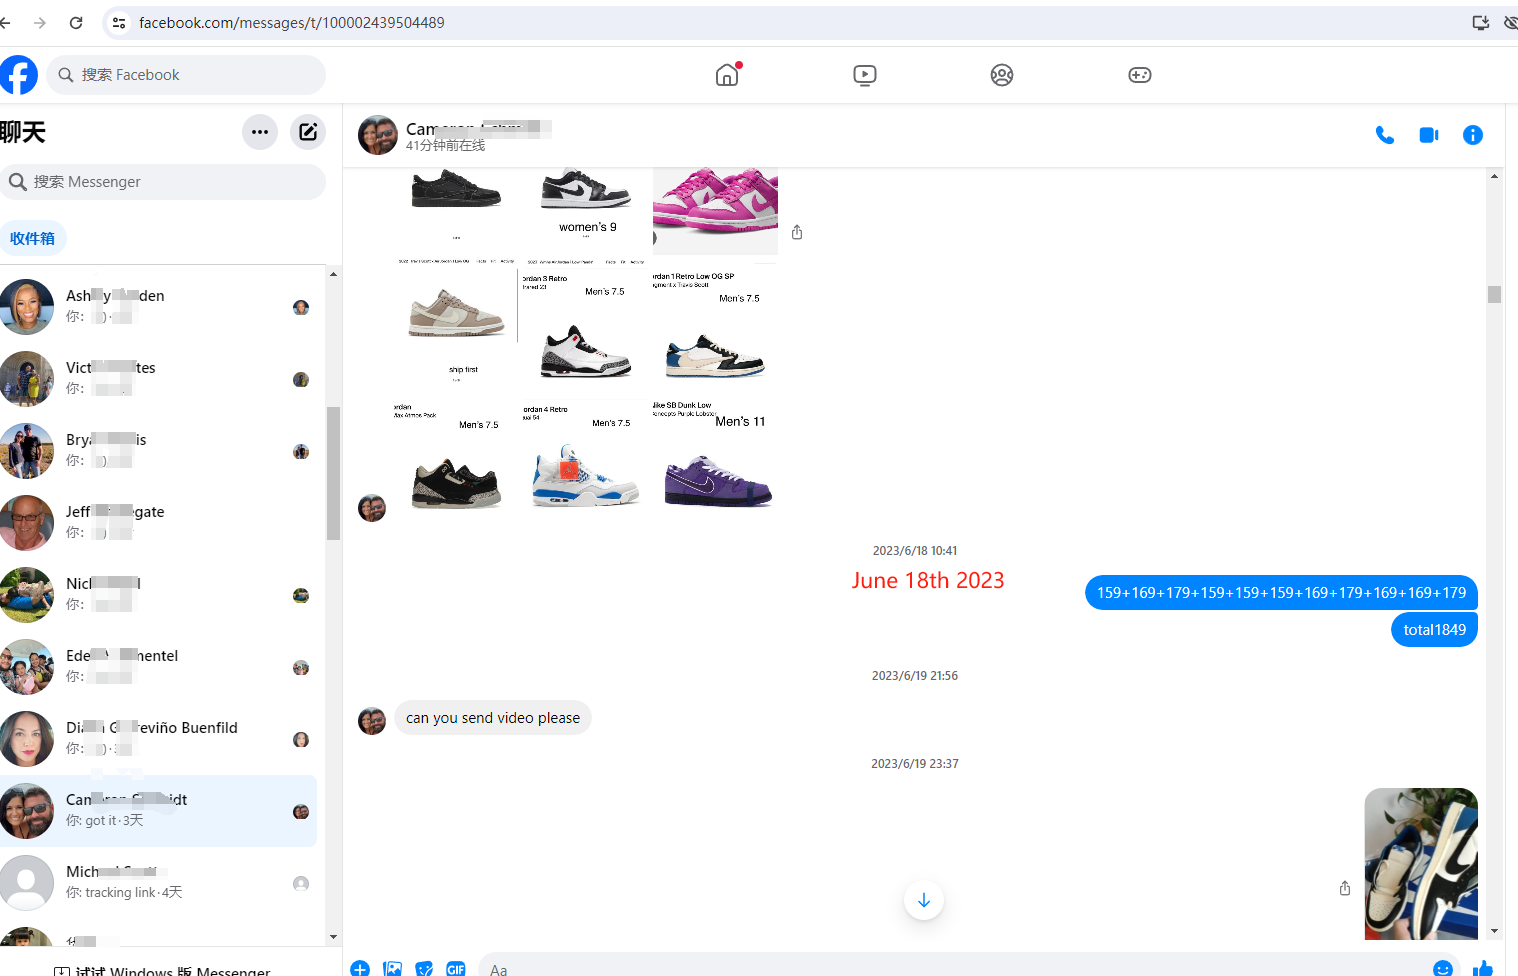
Task: Click the Groups icon in the top bar
Action: (x=1001, y=75)
